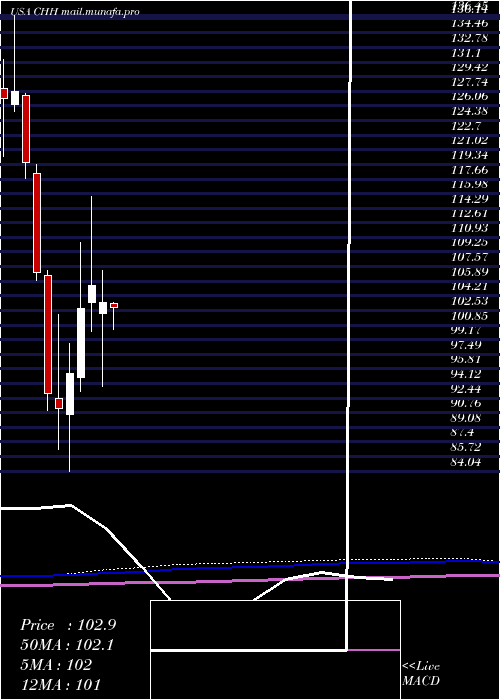The width and height of the screenshot is (500, 700).
Task: Click the 117.66 price axis label
Action: point(470,170)
